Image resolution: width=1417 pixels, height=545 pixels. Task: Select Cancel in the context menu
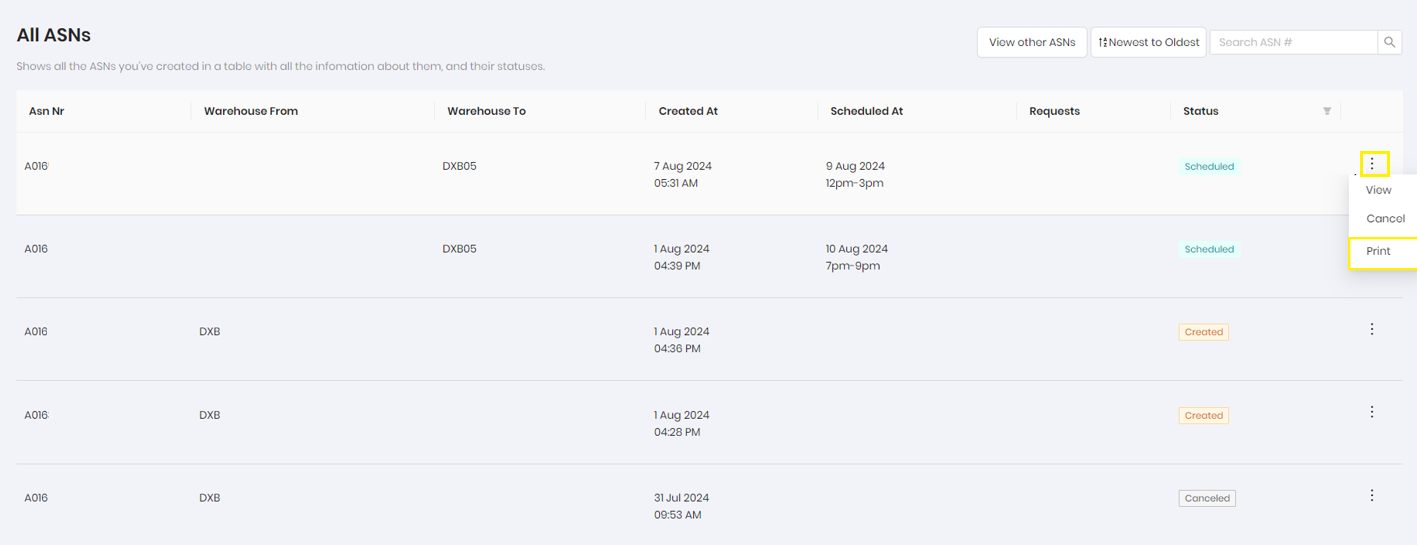[x=1383, y=219]
